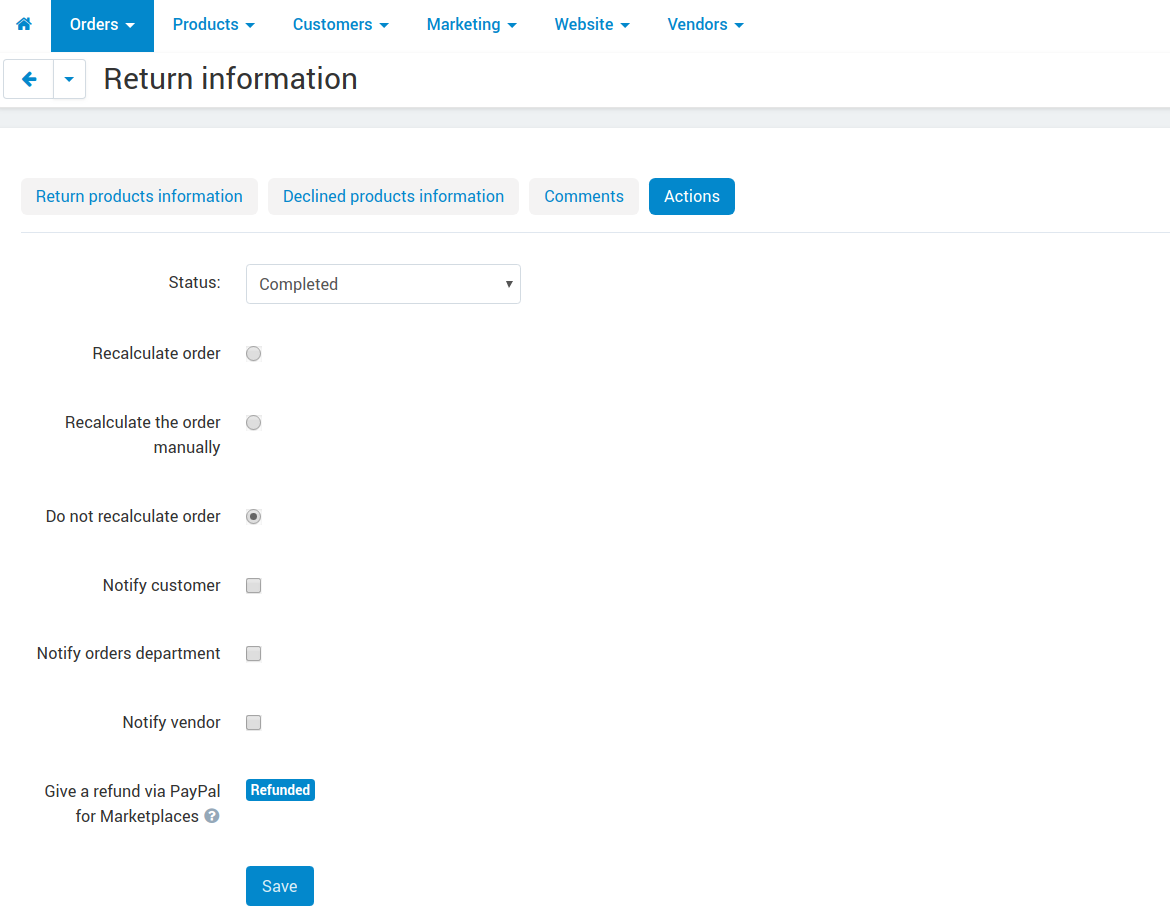Select the Recalculate order radio button
Image resolution: width=1170 pixels, height=924 pixels.
(x=254, y=354)
